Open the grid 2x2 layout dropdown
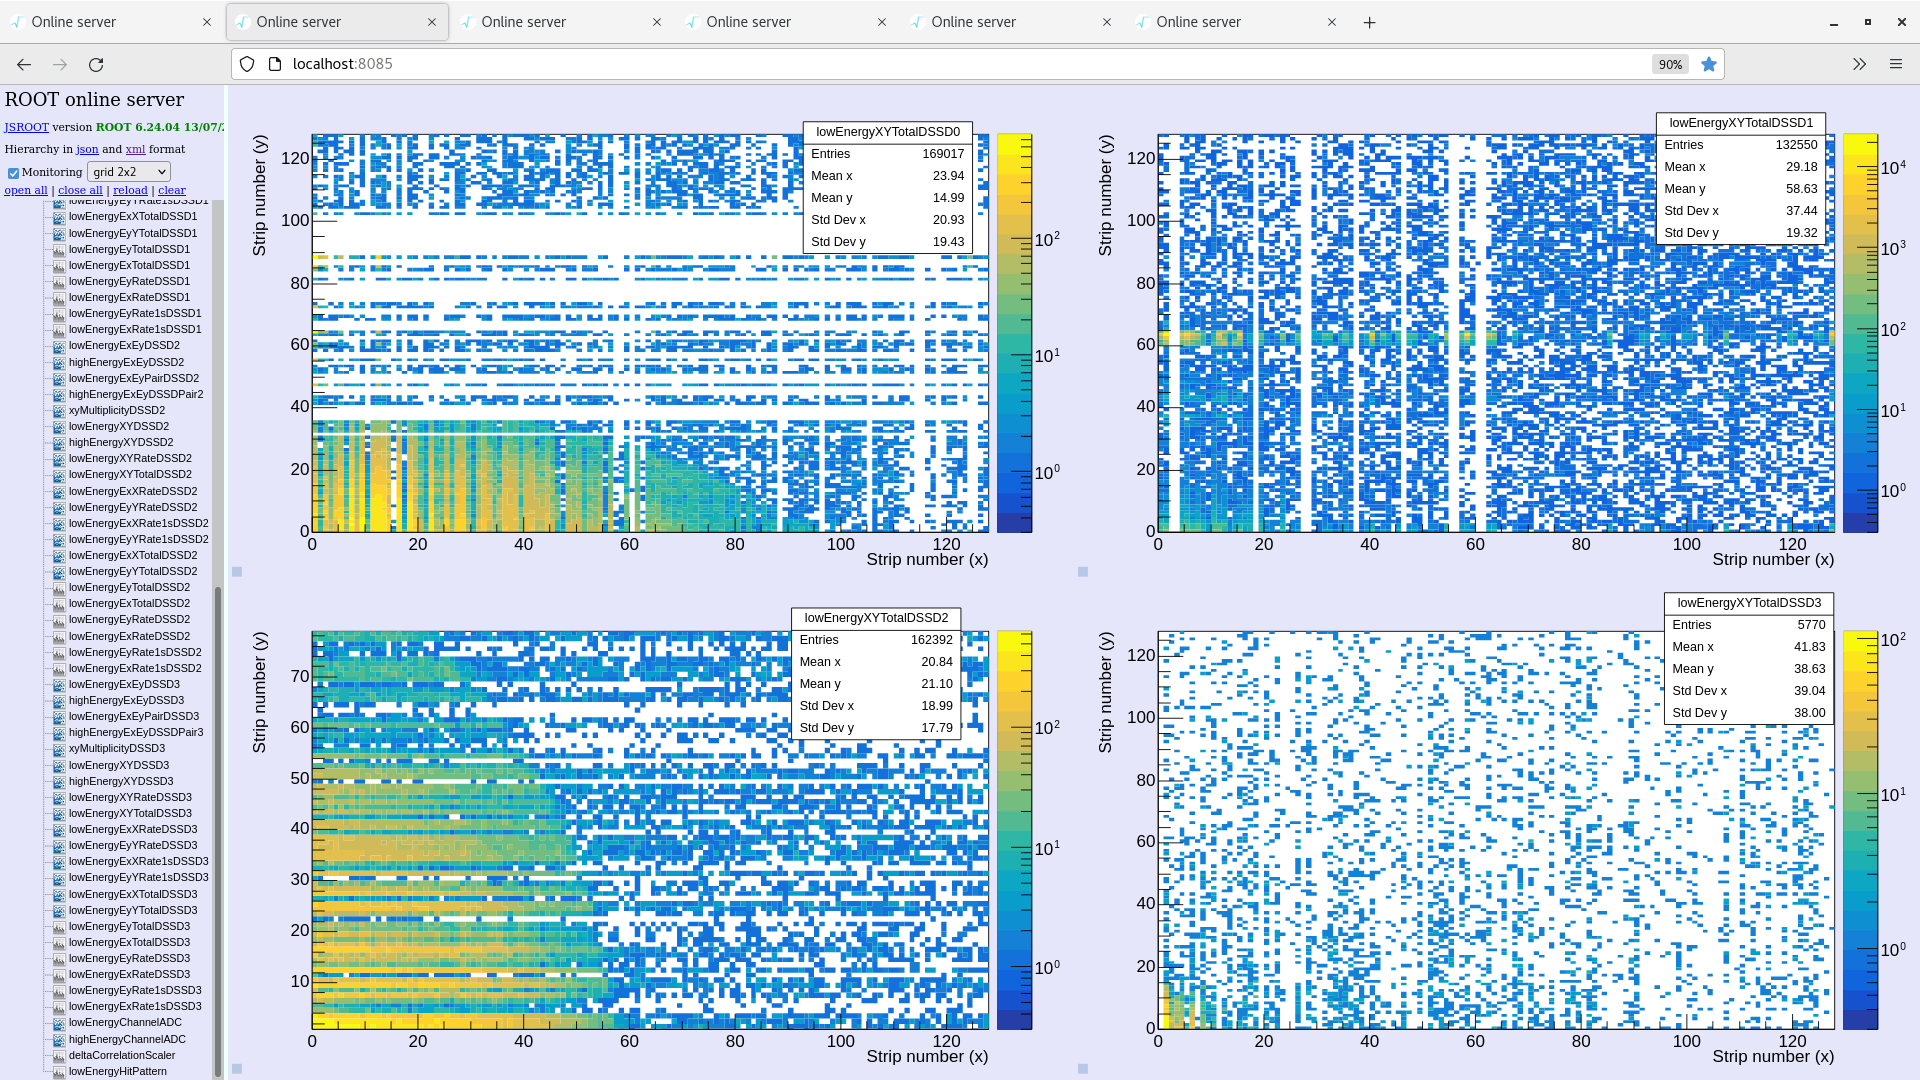Screen dimensions: 1920x1080 coord(128,171)
